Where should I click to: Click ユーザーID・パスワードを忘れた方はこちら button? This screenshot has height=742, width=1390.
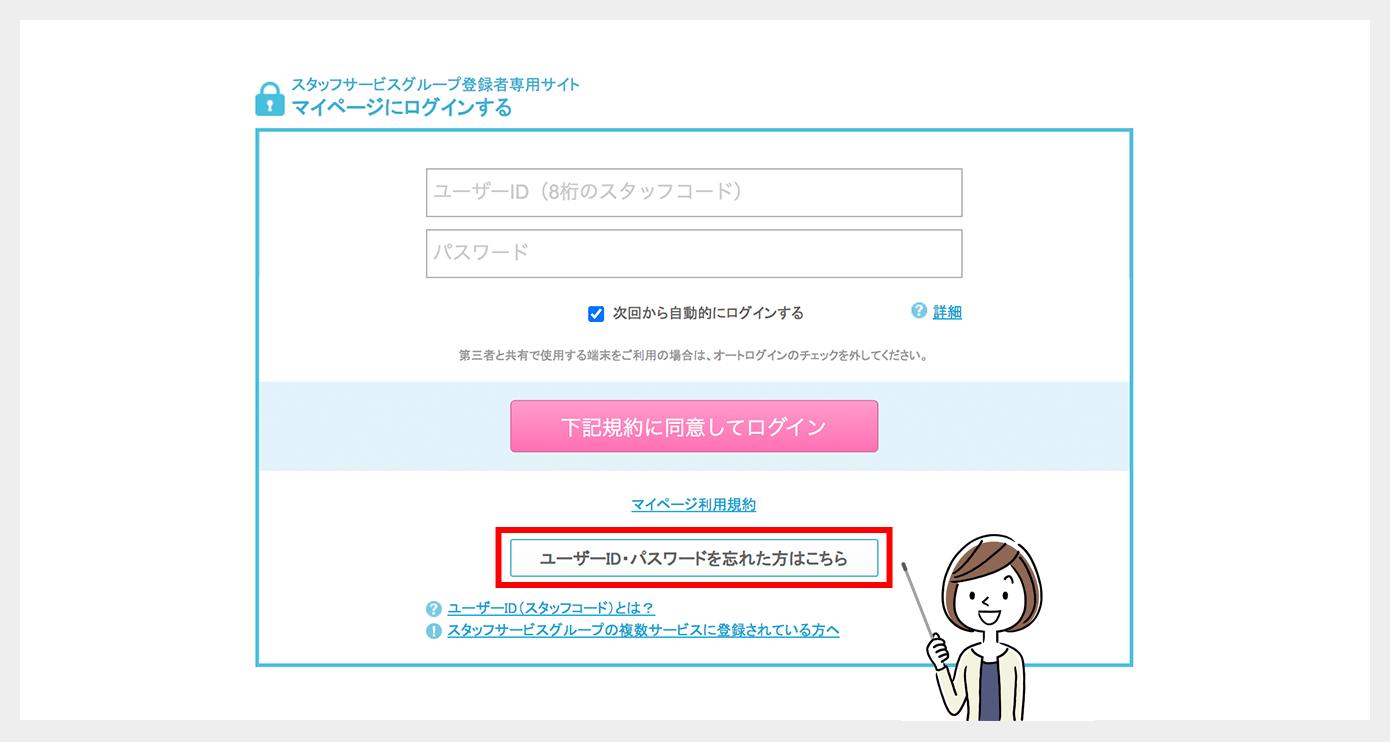coord(694,559)
